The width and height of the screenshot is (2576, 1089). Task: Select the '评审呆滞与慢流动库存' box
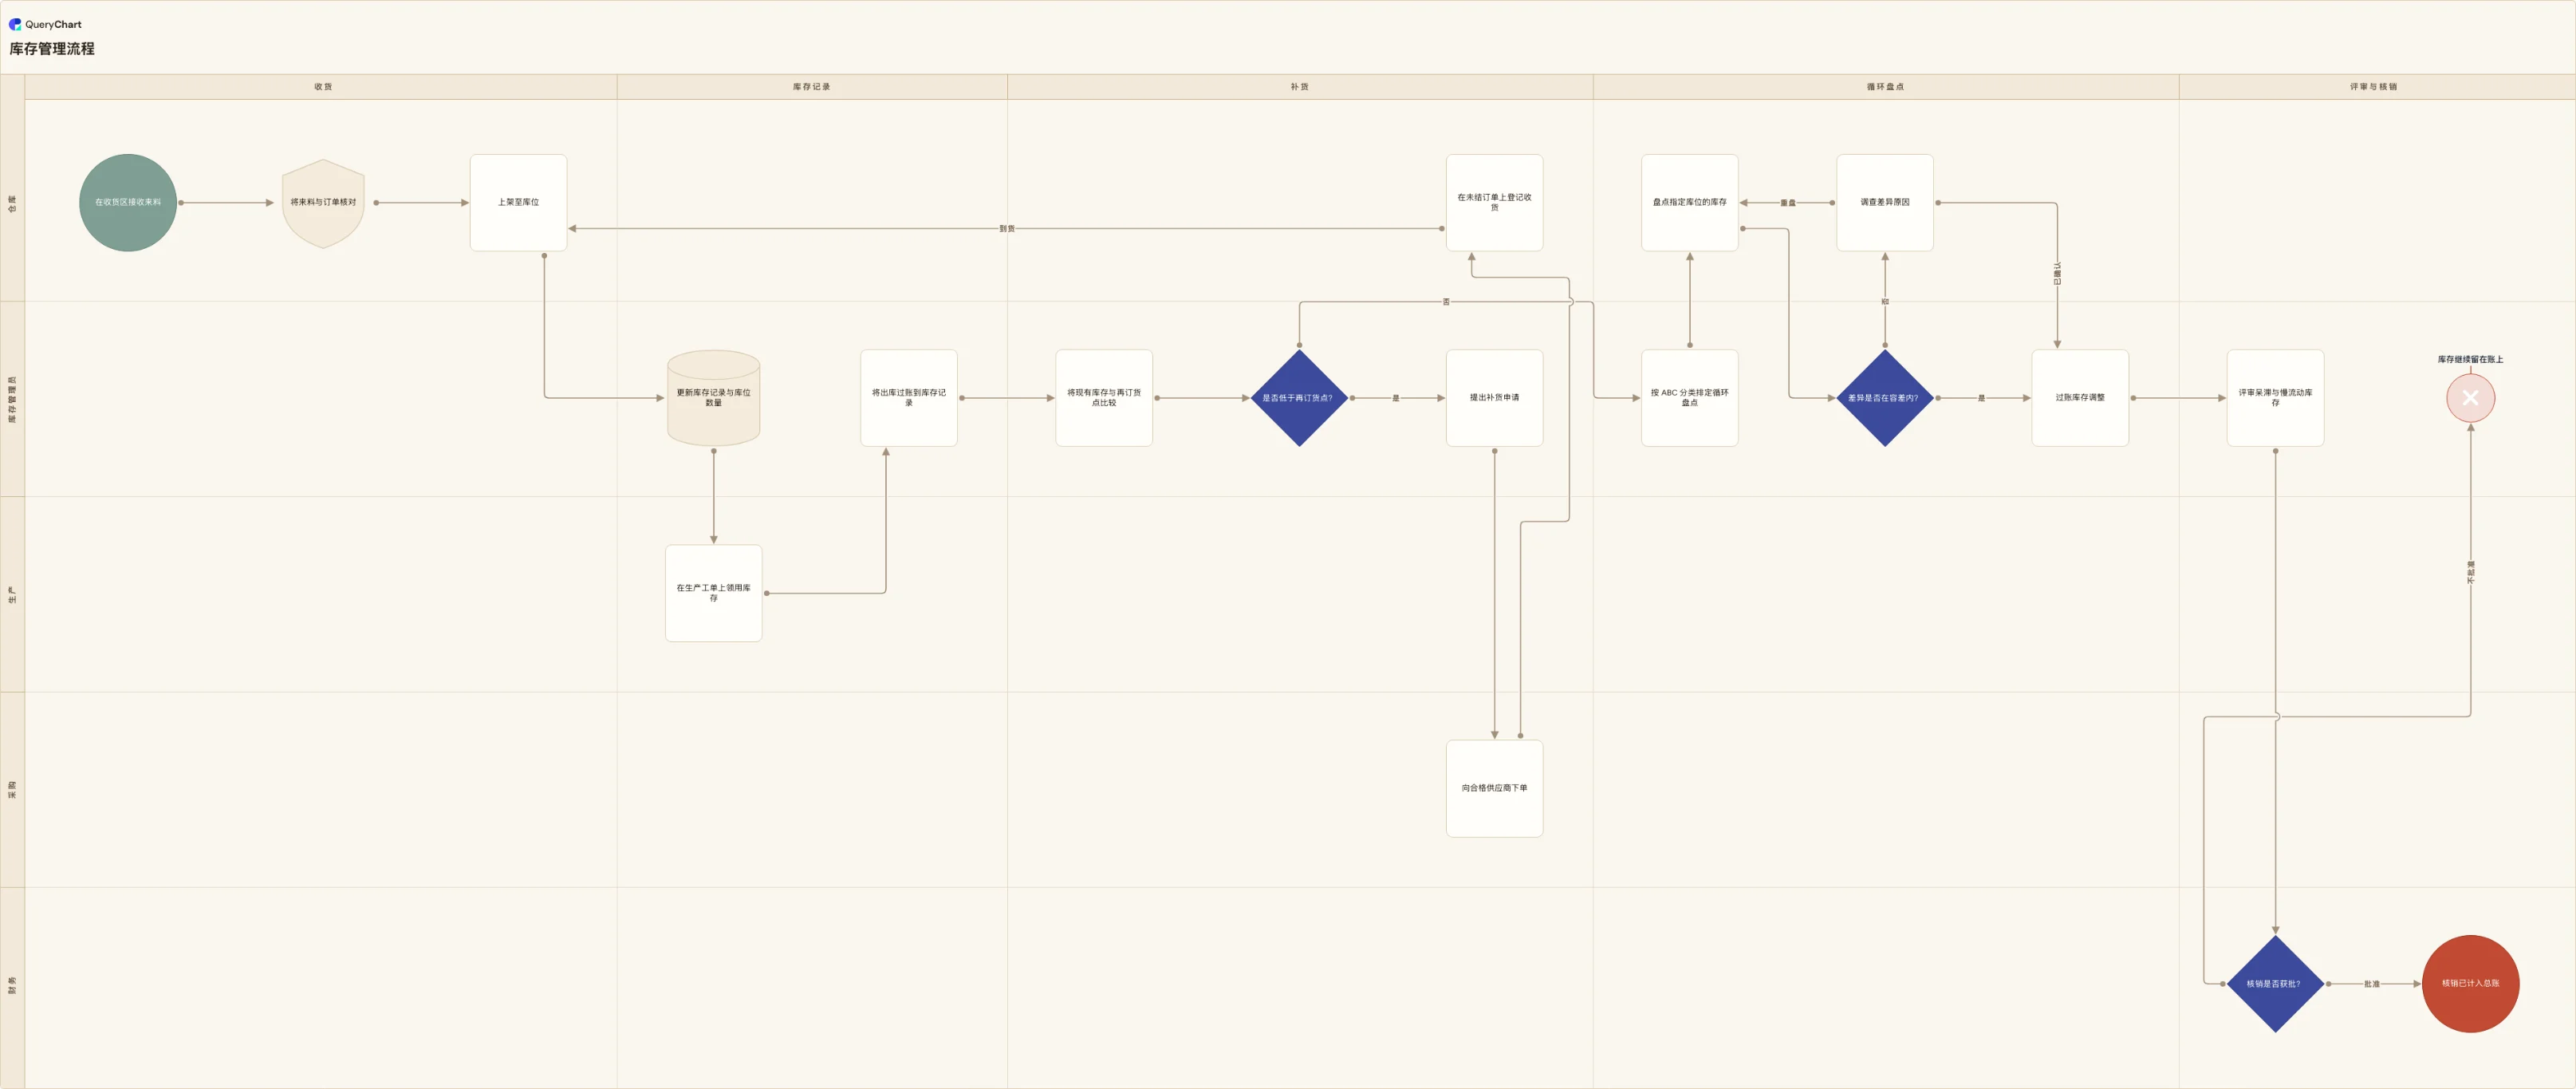tap(2275, 398)
